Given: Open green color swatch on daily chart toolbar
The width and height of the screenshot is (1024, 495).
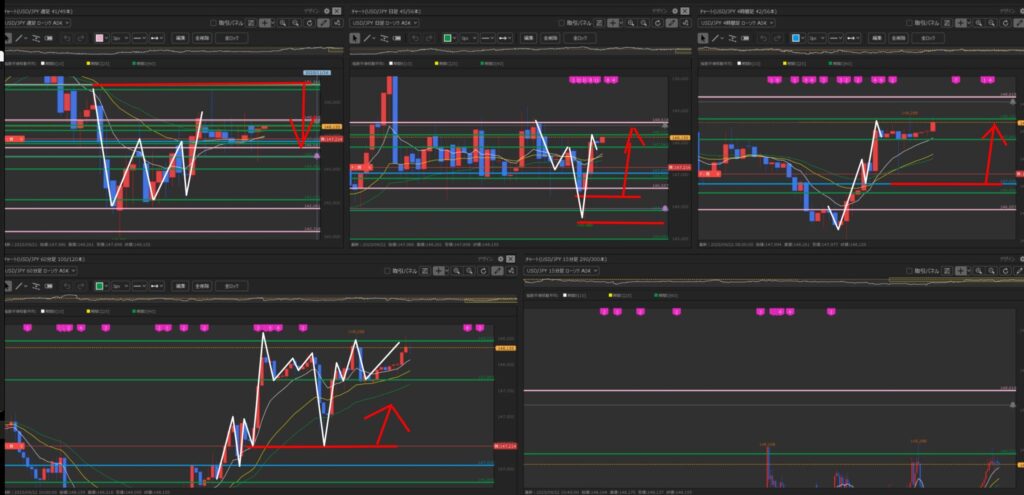Looking at the screenshot, I should [449, 37].
